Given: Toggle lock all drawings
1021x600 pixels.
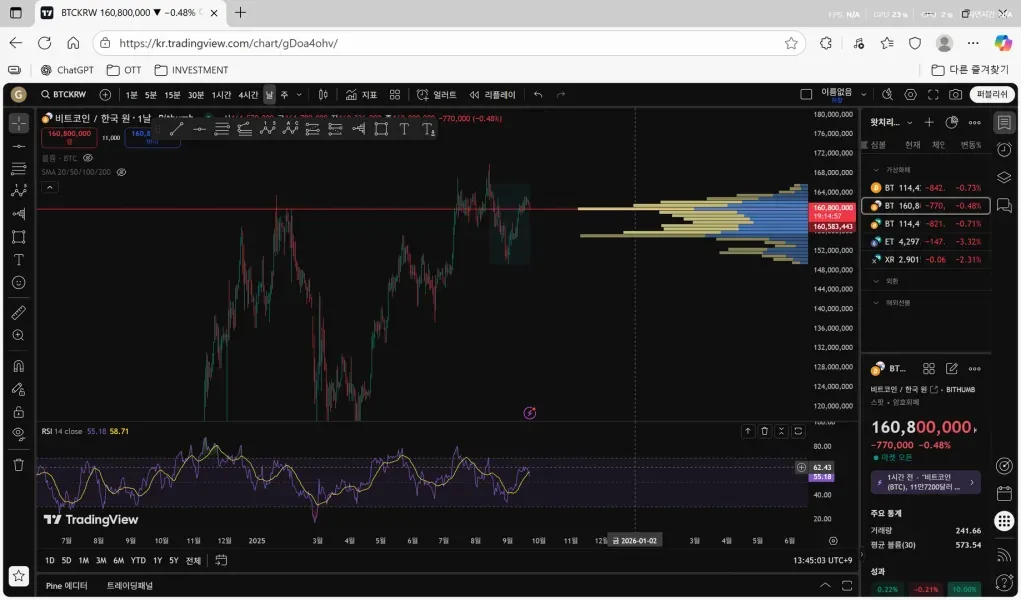Looking at the screenshot, I should click(x=19, y=412).
